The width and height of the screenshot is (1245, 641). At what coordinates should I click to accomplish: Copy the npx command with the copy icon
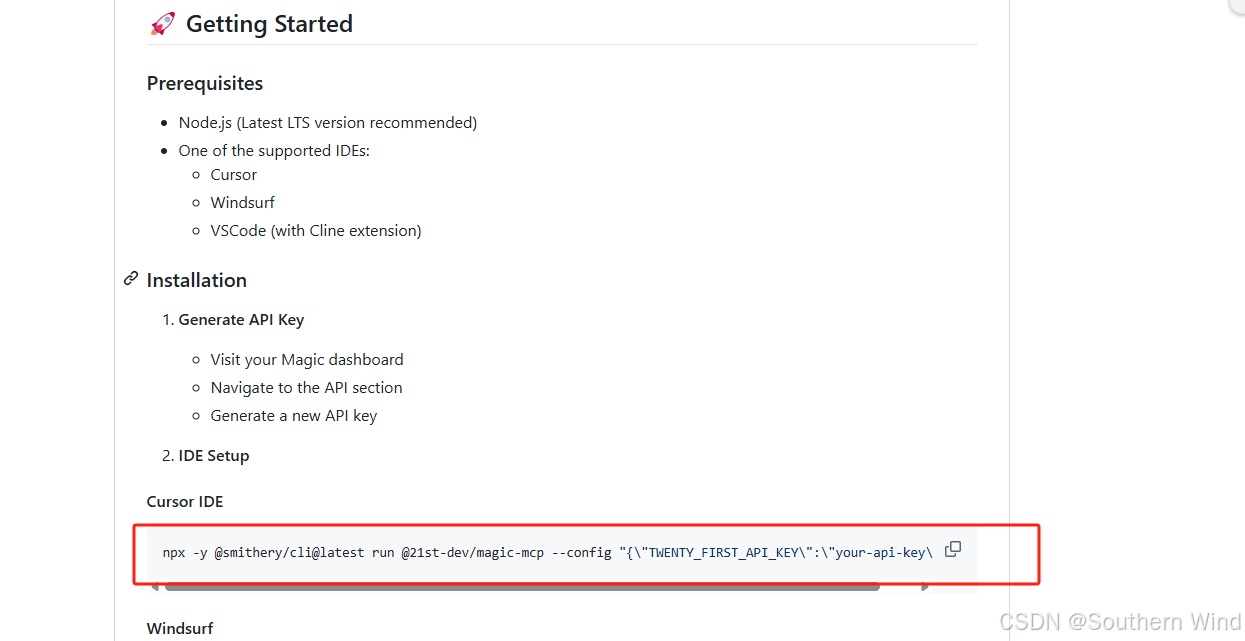tap(953, 549)
